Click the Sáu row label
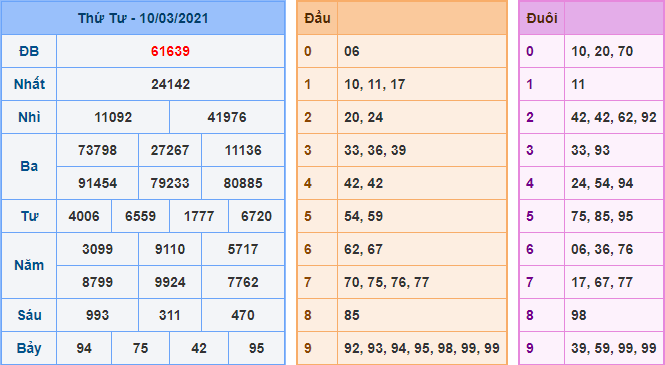This screenshot has height=365, width=665. [29, 315]
